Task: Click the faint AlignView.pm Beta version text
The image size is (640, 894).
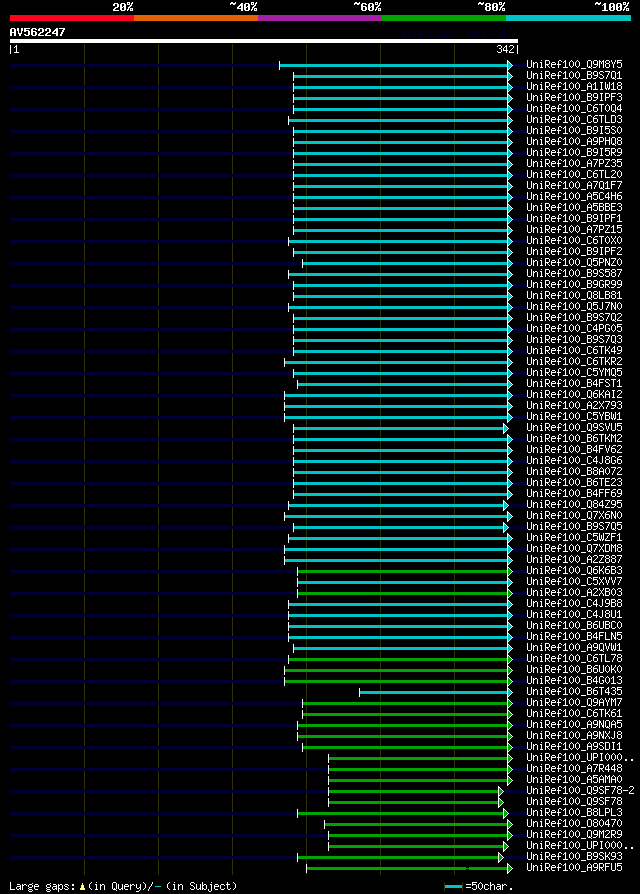Action: [458, 34]
